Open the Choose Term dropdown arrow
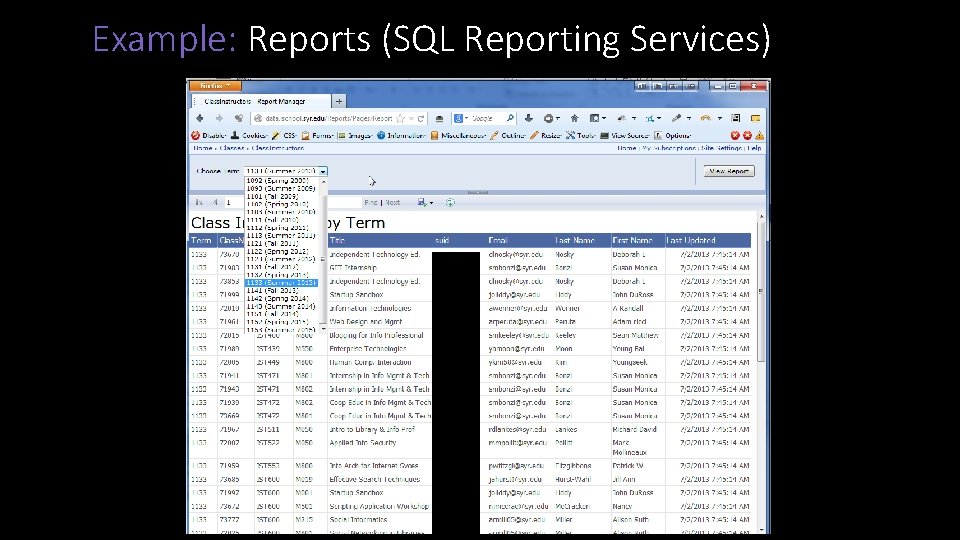The image size is (960, 540). [323, 171]
